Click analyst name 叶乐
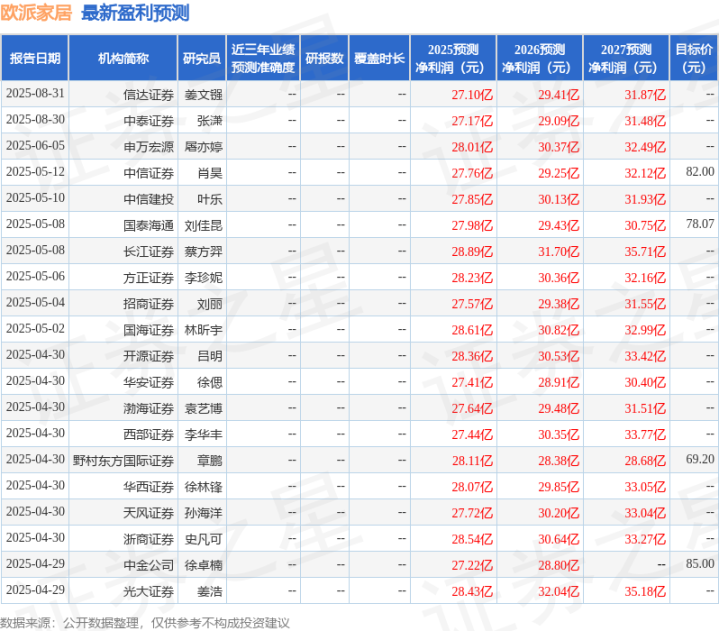Viewport: 719px width, 631px height. pos(210,199)
